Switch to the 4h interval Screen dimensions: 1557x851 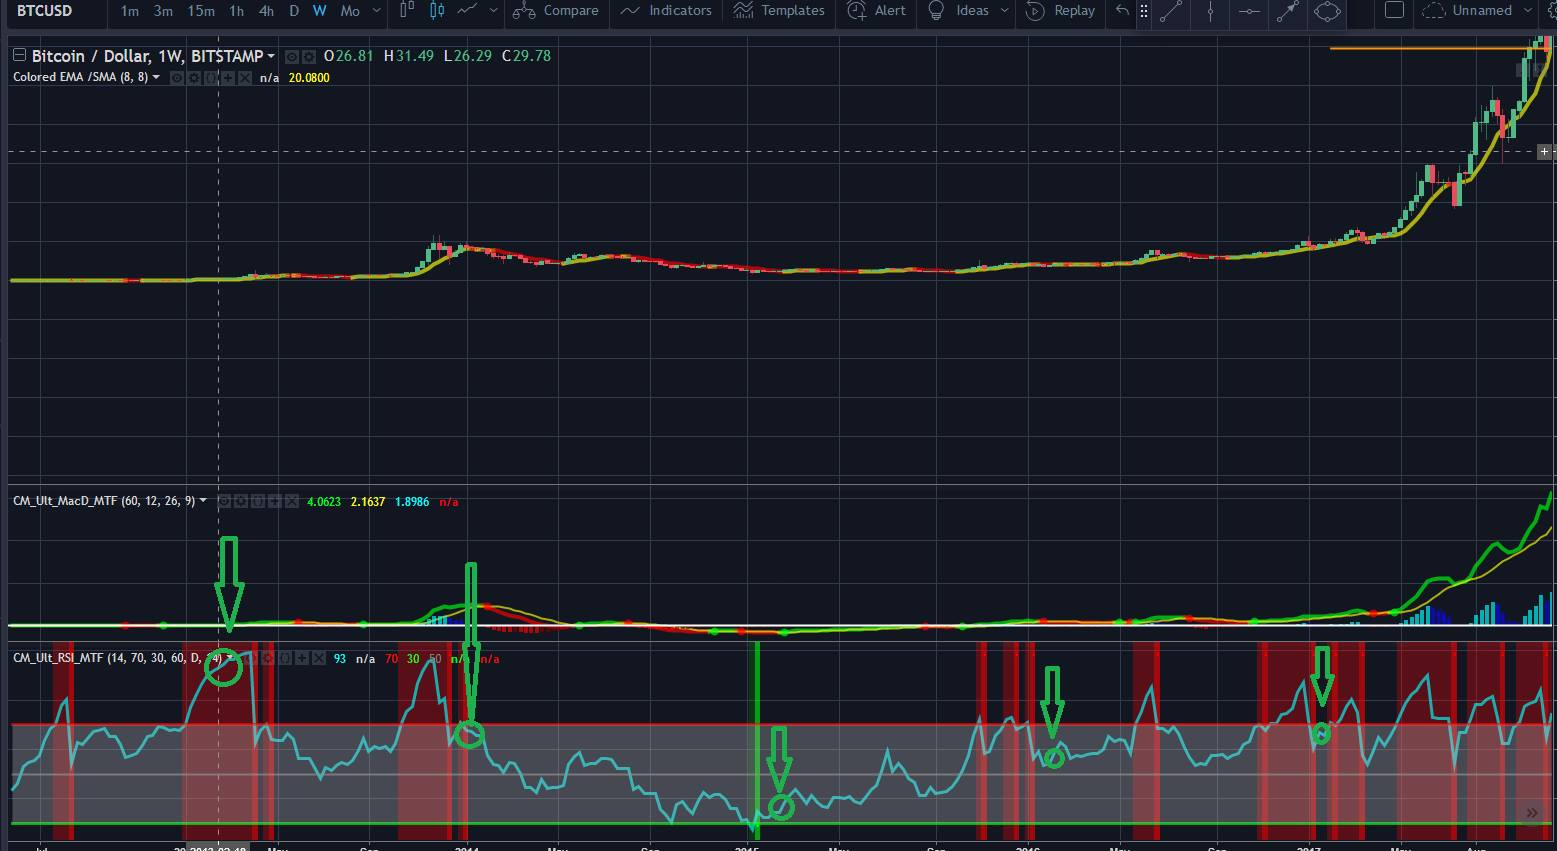[x=266, y=11]
